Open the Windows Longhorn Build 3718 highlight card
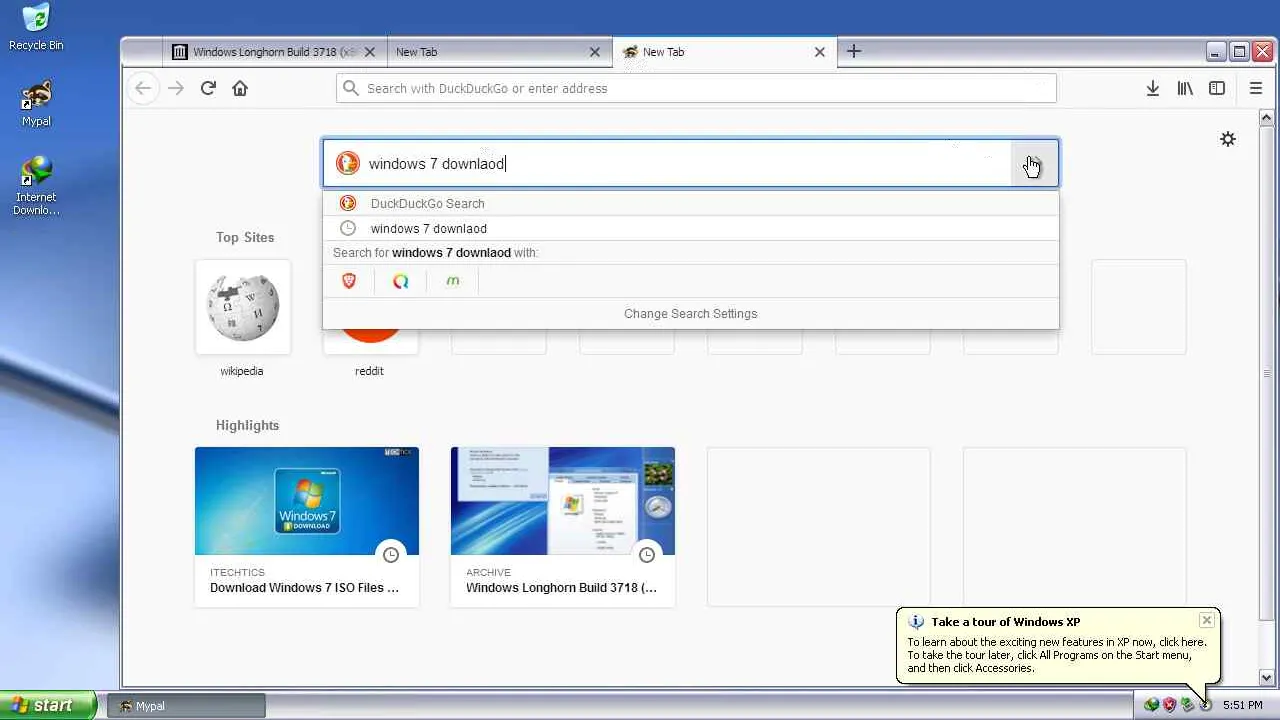Screen dimensions: 1280x720 point(563,526)
